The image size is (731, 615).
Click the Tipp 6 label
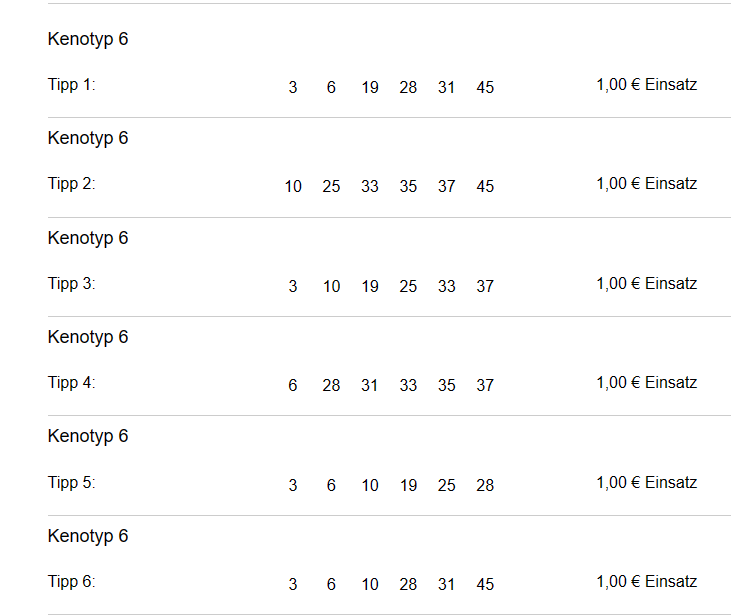pos(71,582)
